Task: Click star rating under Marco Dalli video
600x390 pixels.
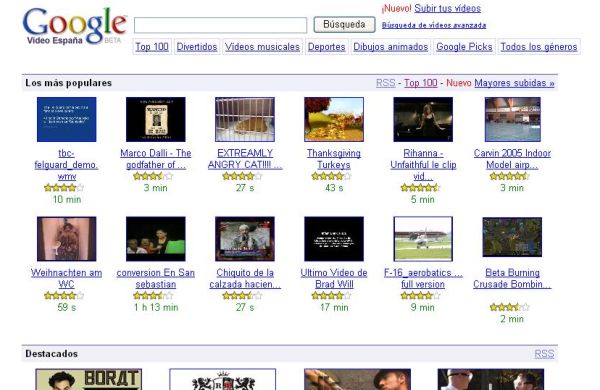Action: point(153,176)
